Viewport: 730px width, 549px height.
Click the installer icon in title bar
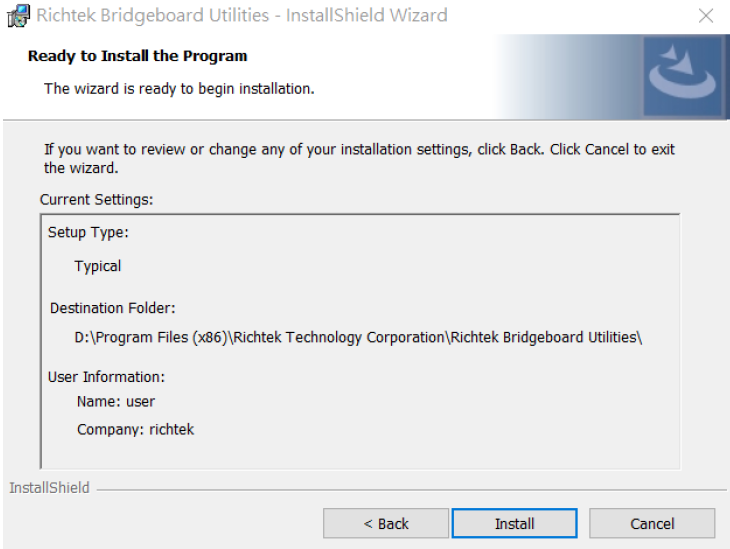(19, 15)
